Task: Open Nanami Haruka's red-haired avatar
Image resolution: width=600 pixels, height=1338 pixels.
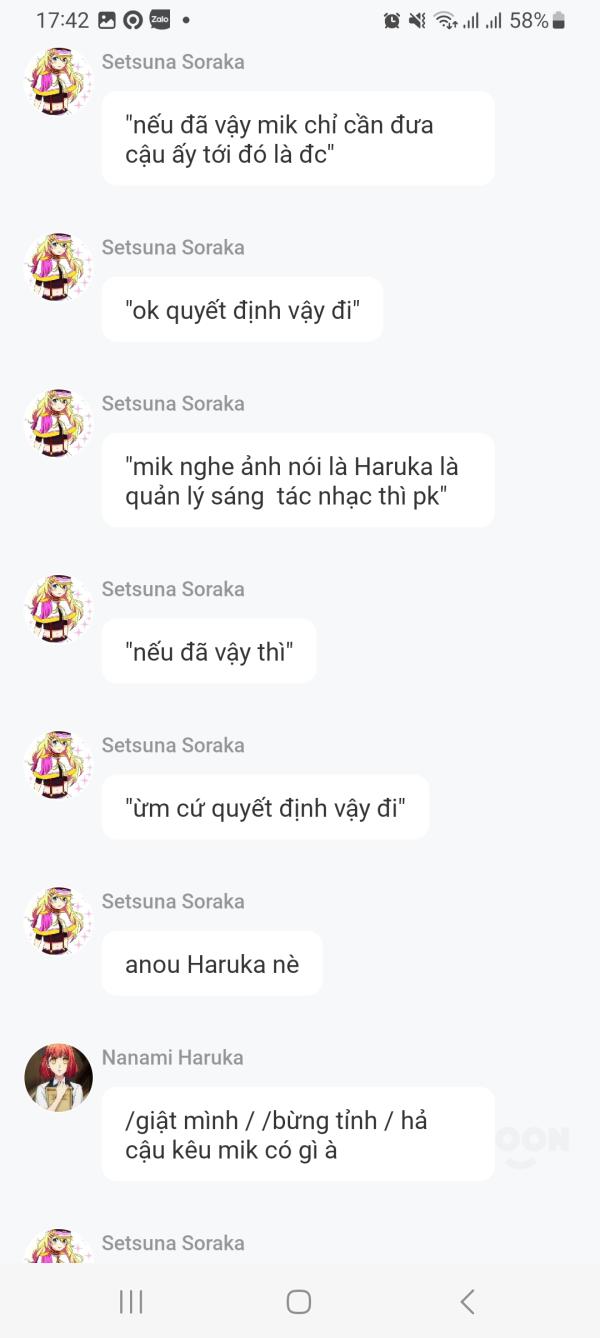Action: [x=58, y=1078]
